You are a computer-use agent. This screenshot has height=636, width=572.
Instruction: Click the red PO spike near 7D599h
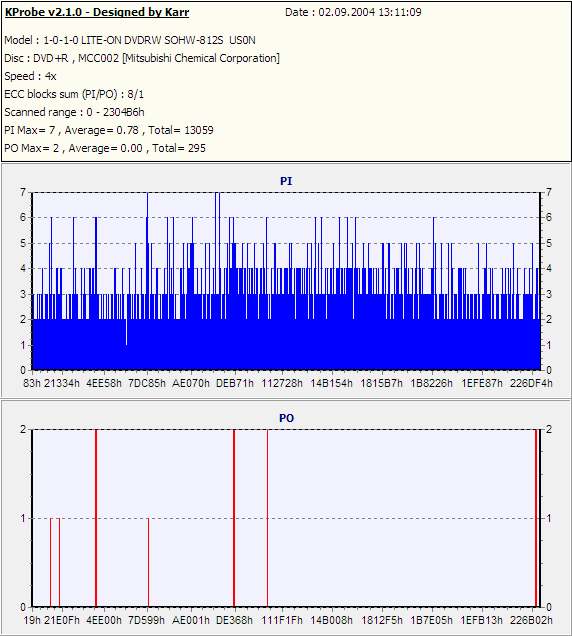pyautogui.click(x=148, y=563)
